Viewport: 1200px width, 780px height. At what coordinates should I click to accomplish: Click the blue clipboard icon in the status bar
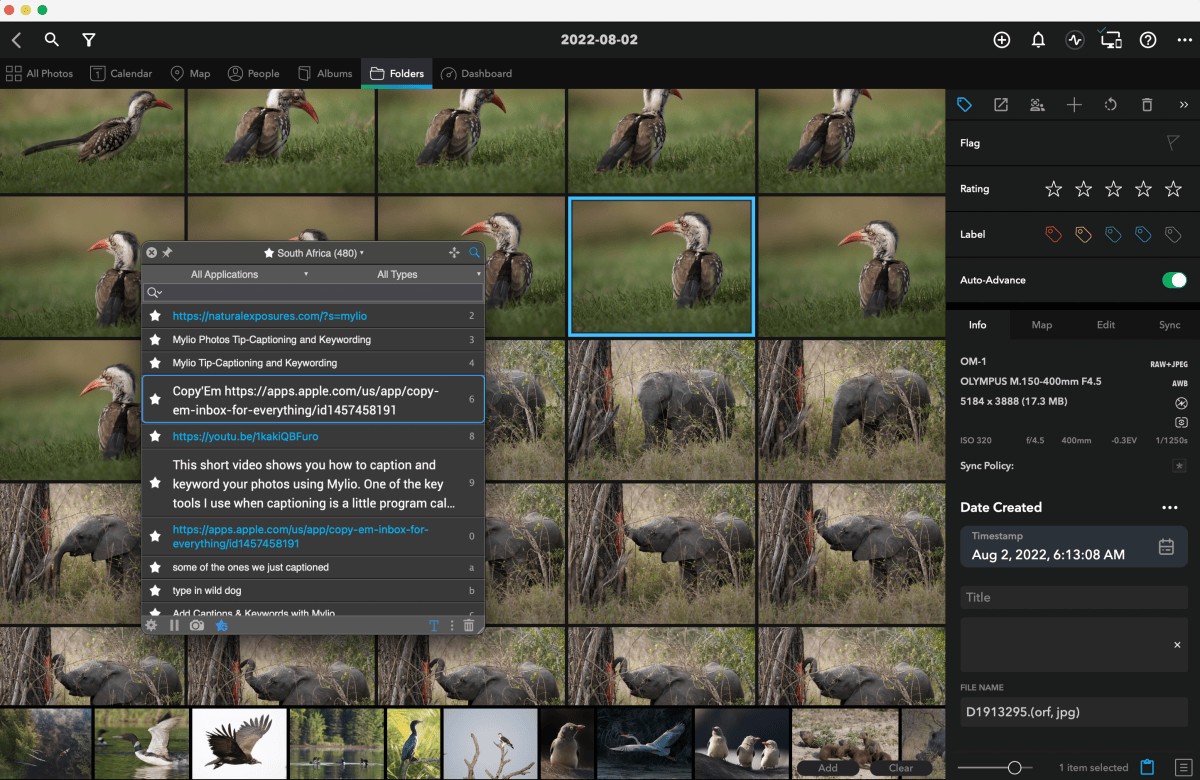click(x=1147, y=767)
